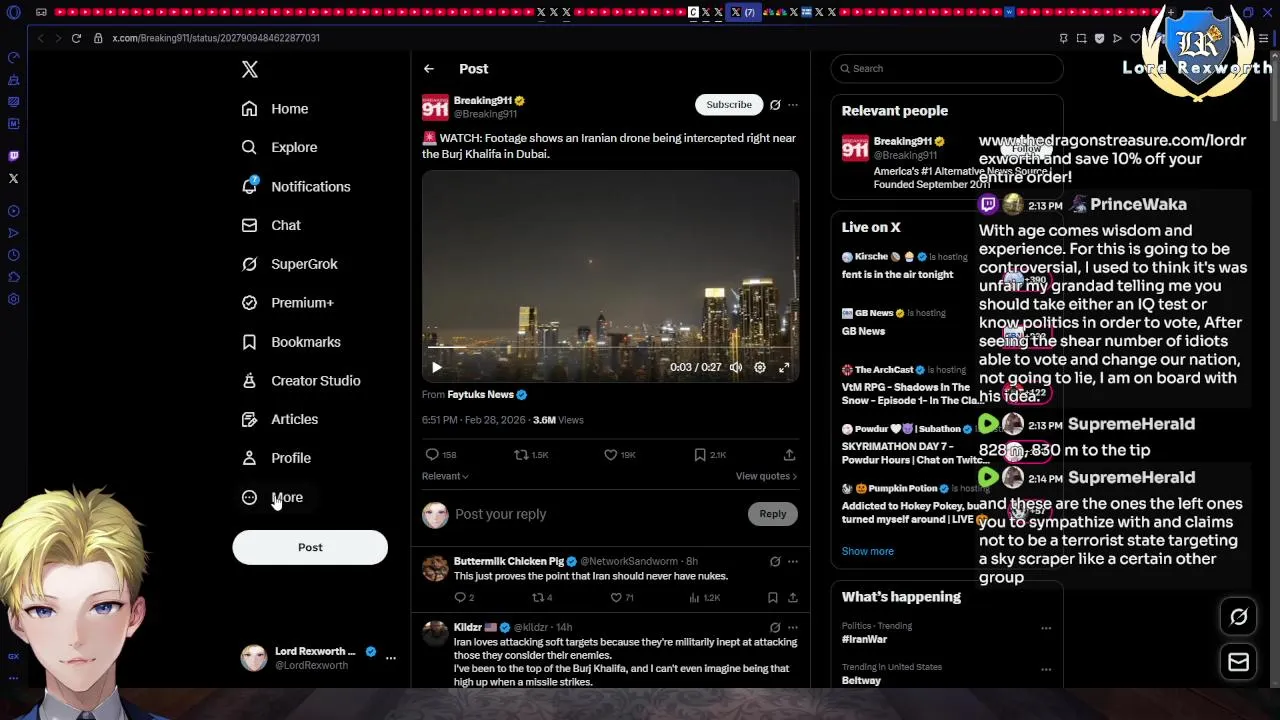Viewport: 1280px width, 720px height.
Task: Open the 3.6M Views count
Action: click(558, 421)
